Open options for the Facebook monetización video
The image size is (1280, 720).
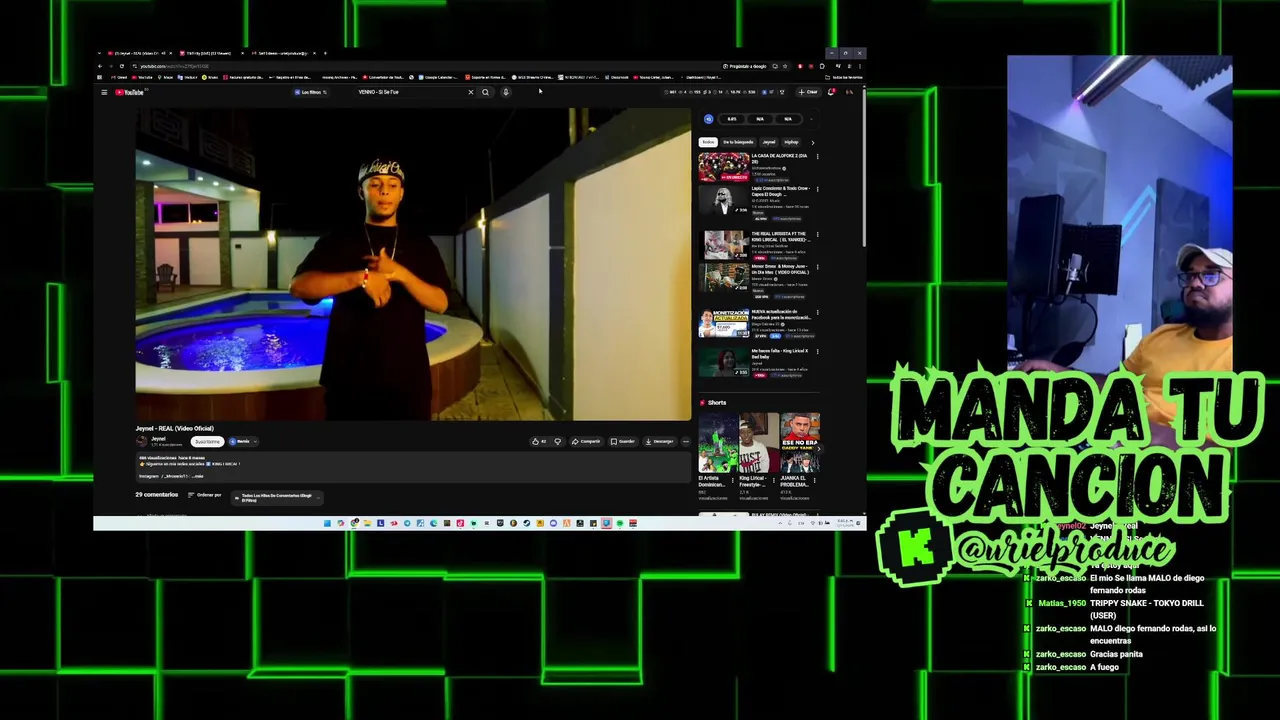817,312
